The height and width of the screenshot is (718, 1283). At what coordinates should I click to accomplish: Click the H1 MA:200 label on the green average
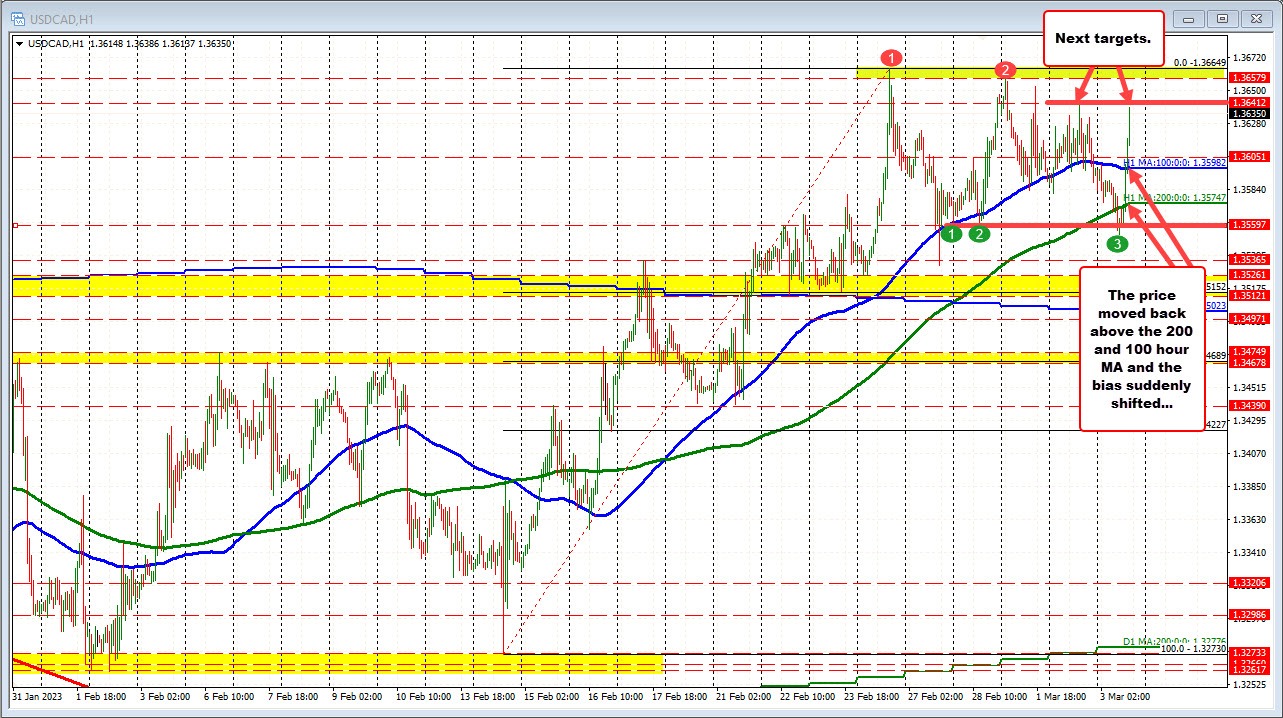pyautogui.click(x=1175, y=198)
